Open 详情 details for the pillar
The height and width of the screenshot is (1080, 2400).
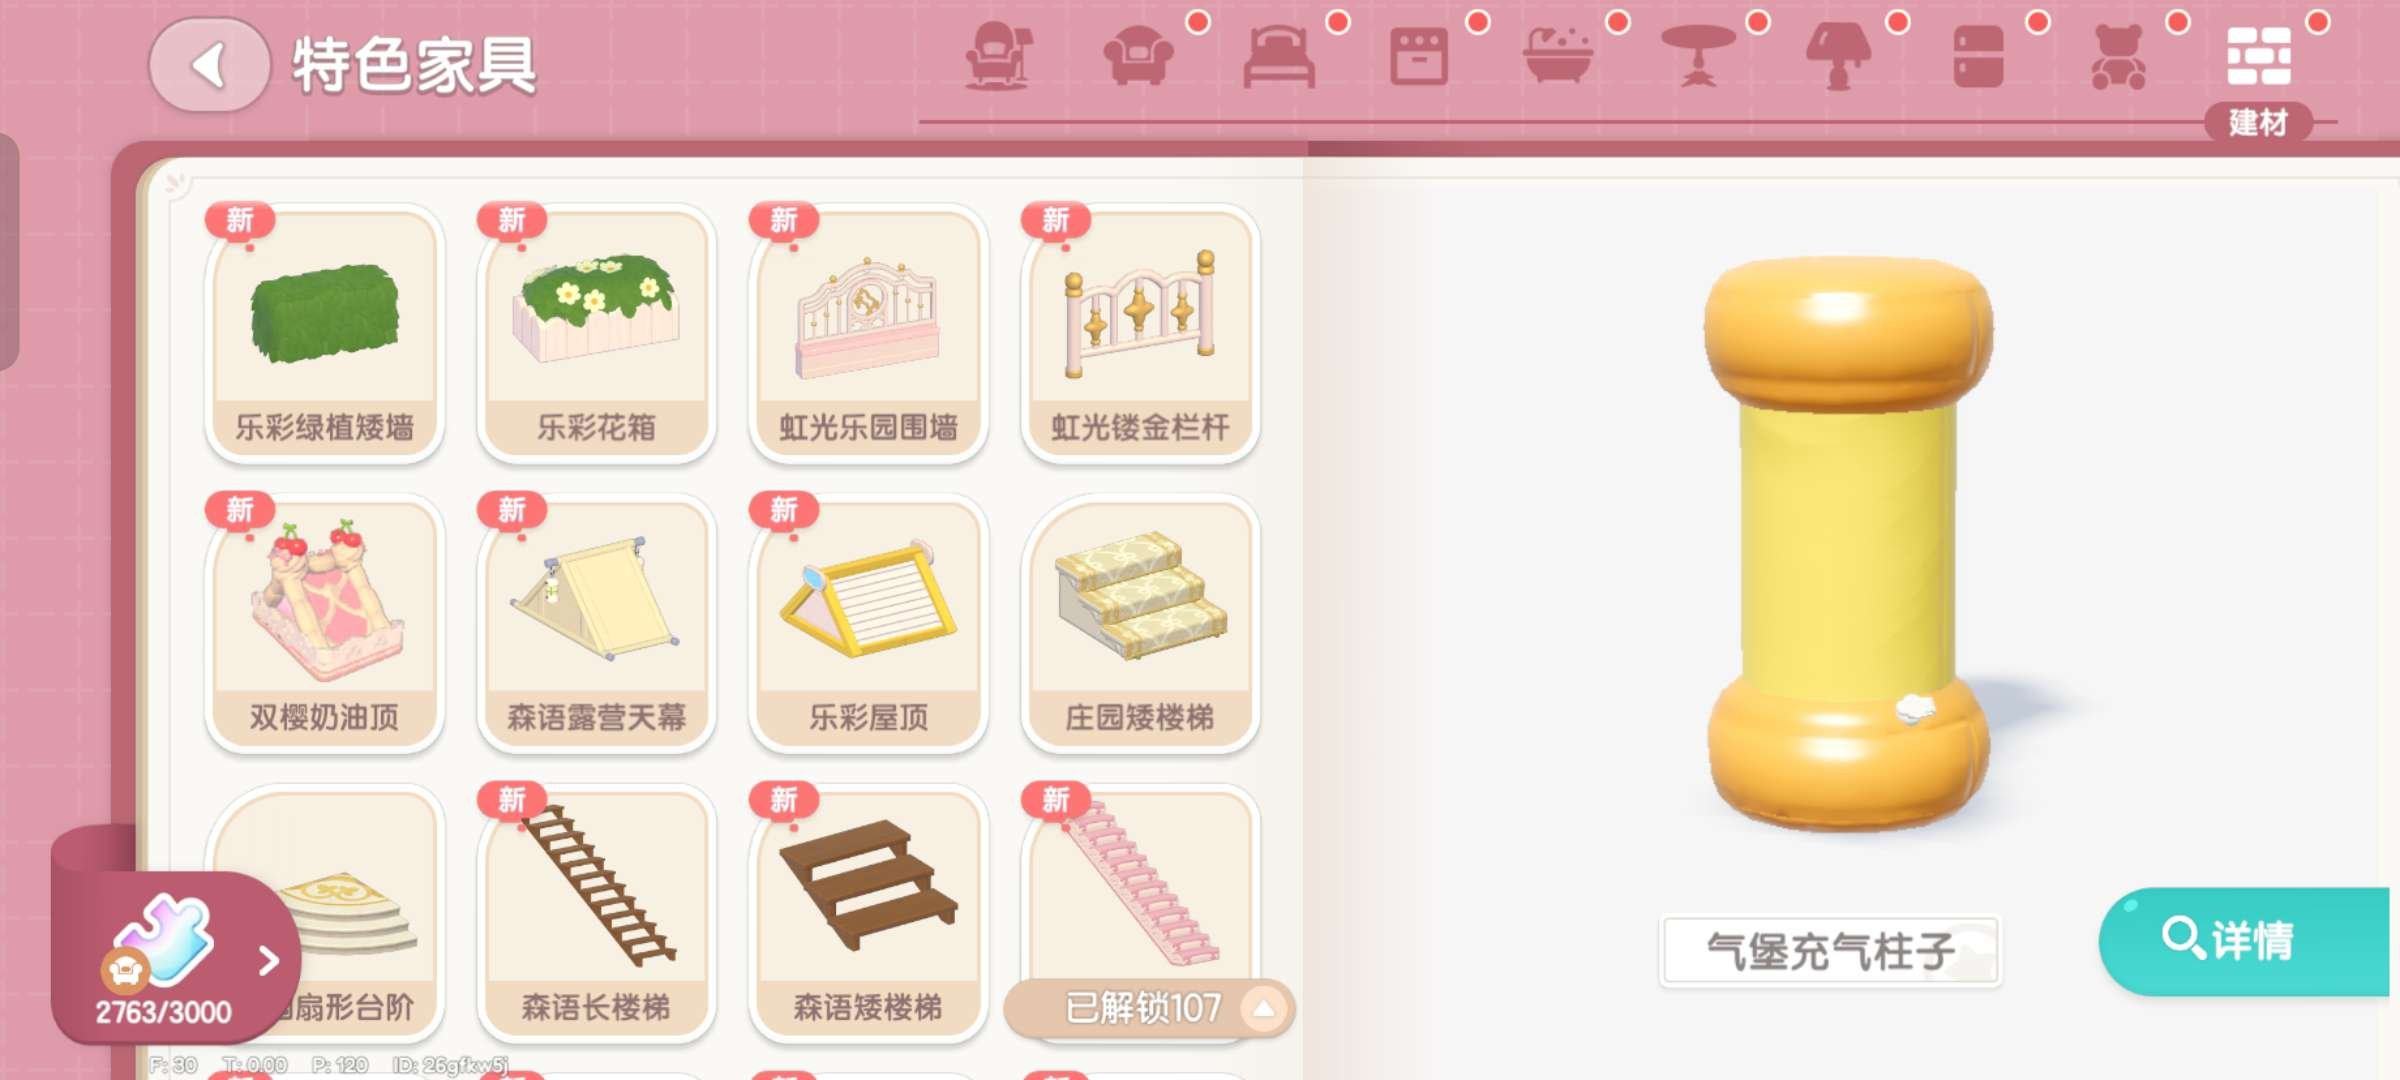(2244, 941)
